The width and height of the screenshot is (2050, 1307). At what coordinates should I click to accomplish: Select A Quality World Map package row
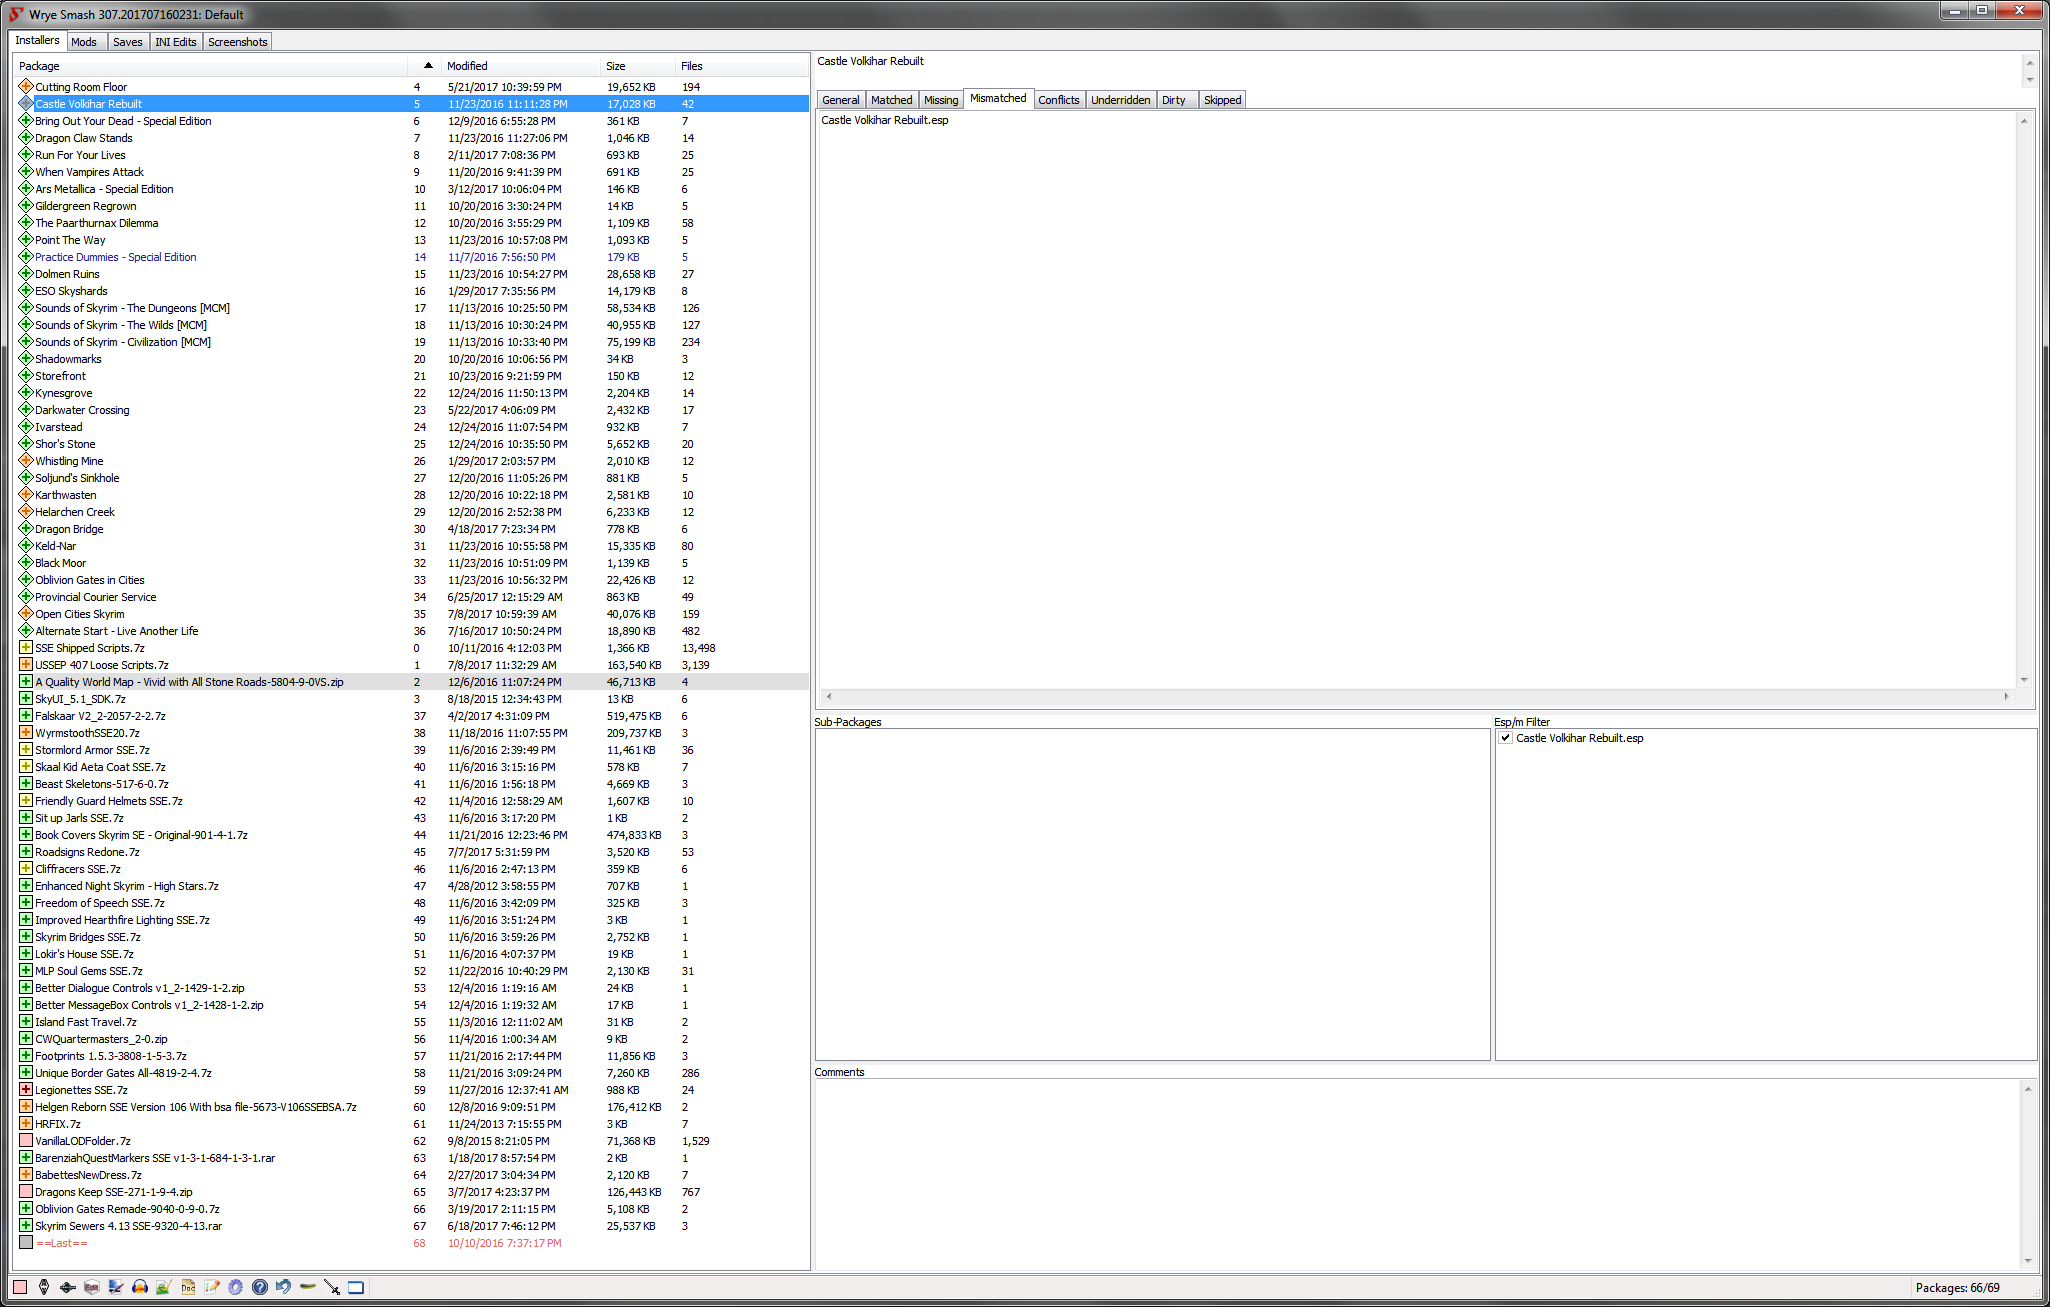click(412, 682)
